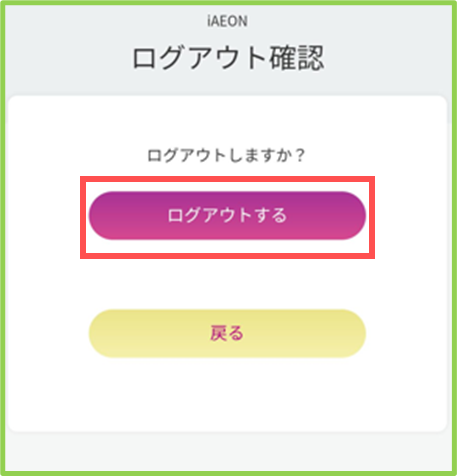
Task: Click the 戻る button
Action: coord(227,333)
